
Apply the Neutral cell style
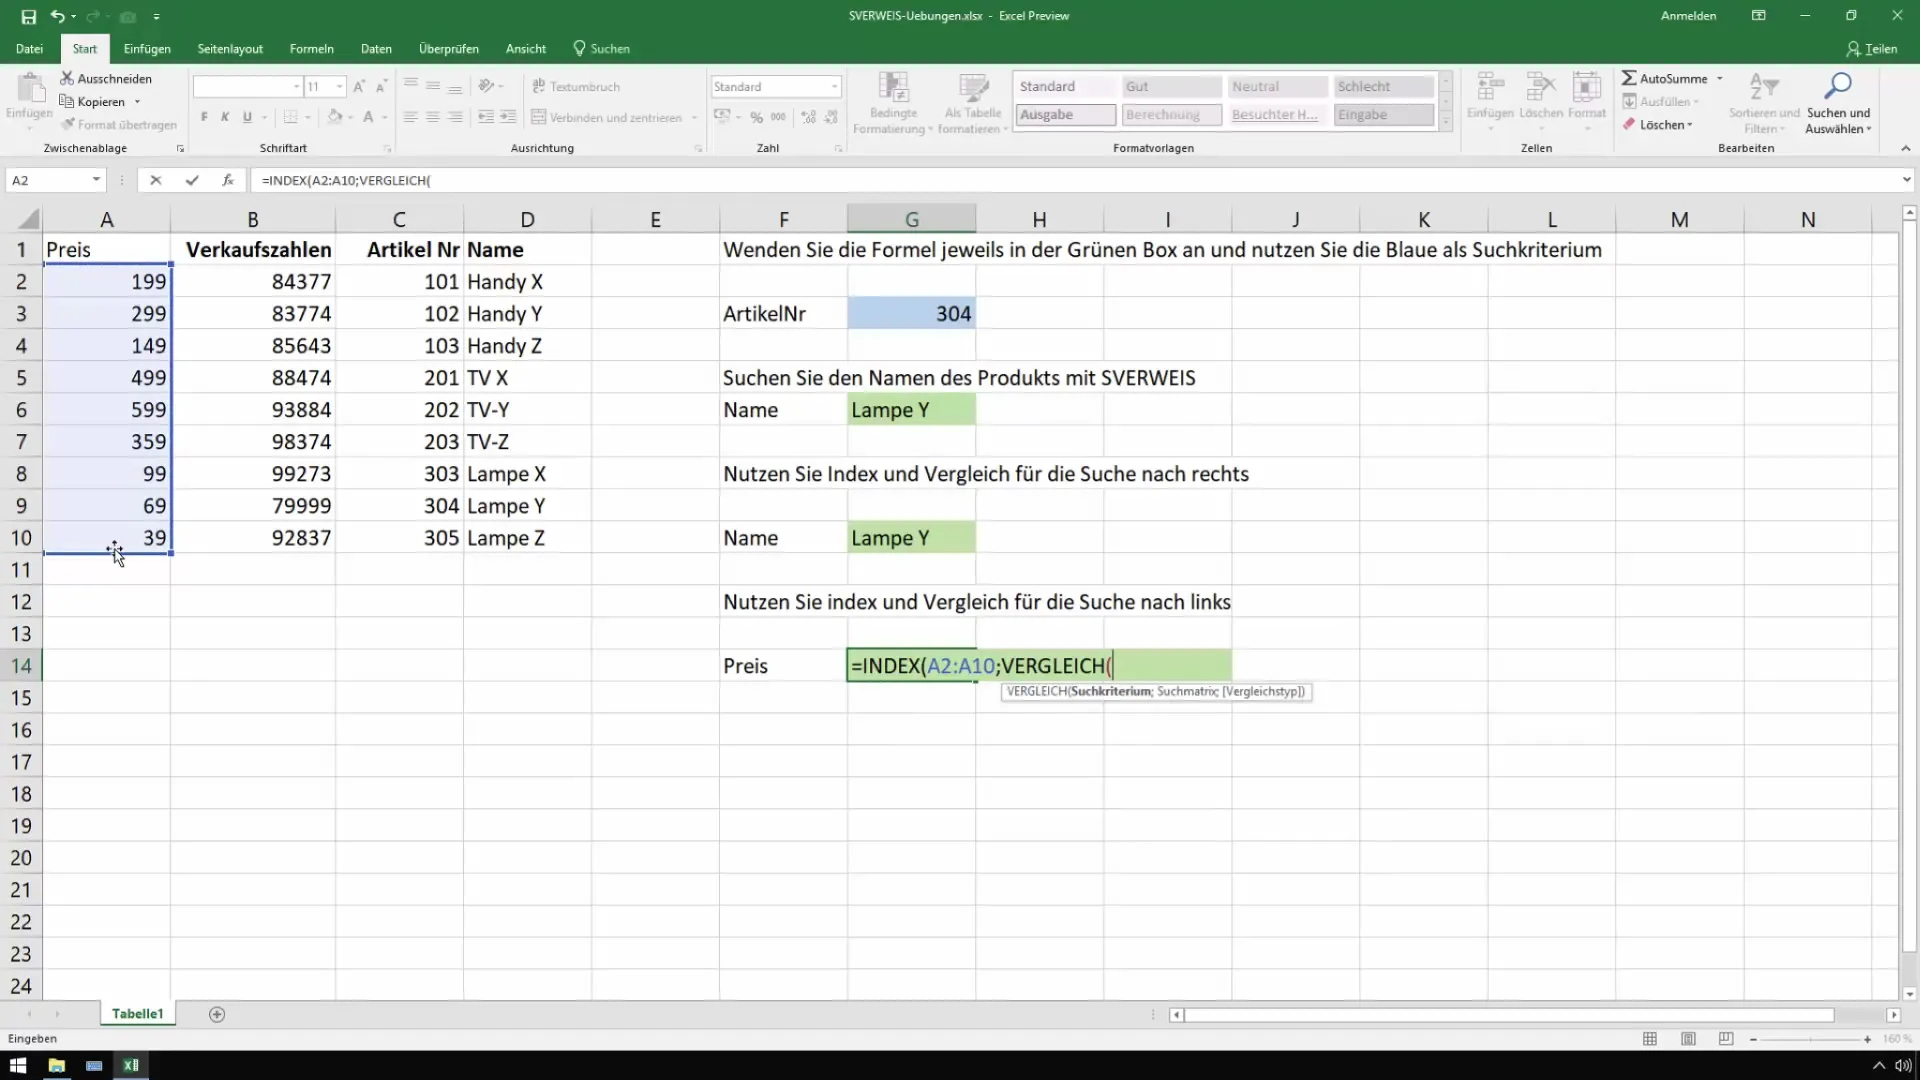[1277, 87]
